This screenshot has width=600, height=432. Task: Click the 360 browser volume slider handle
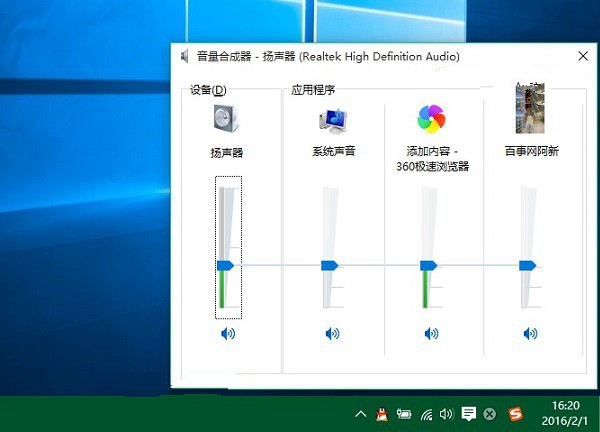tap(429, 265)
